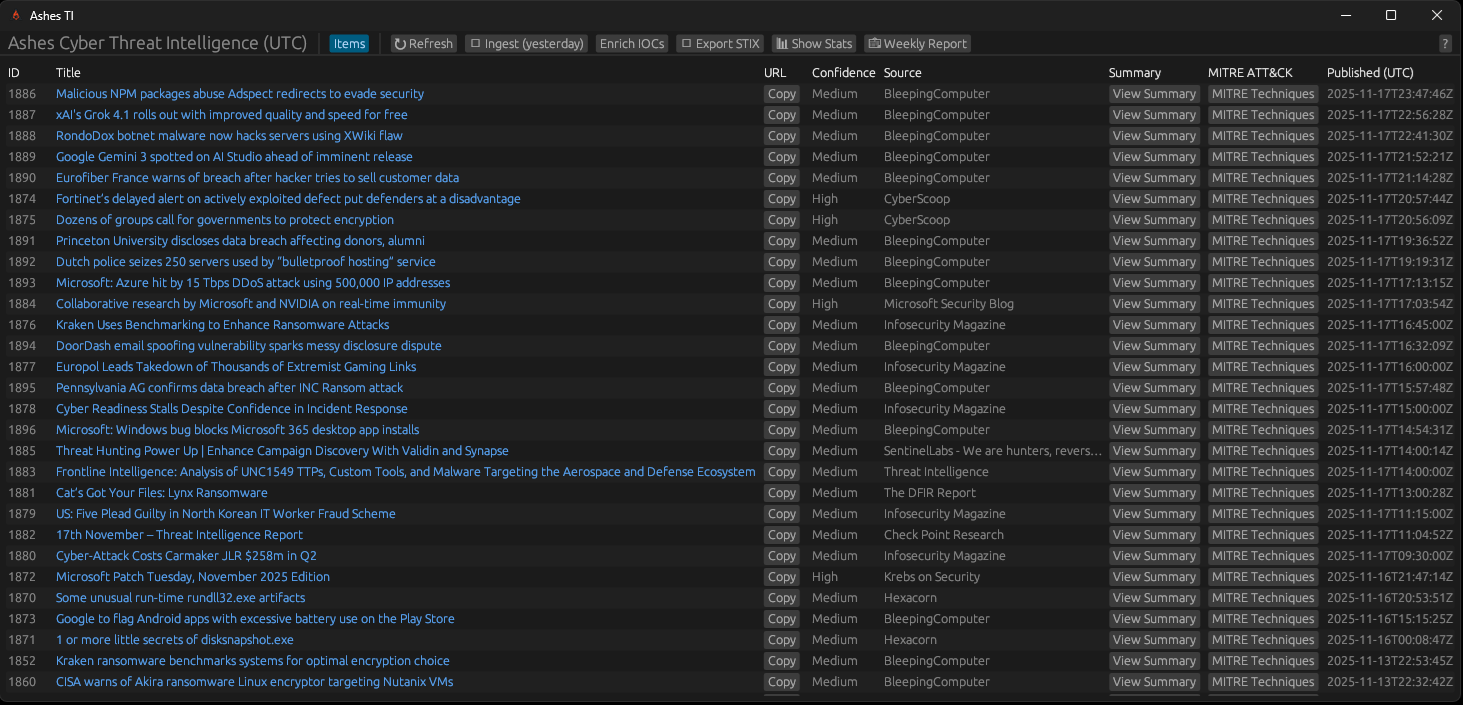Sort by the Published (UTC) column header
The image size is (1474, 705).
point(1369,73)
